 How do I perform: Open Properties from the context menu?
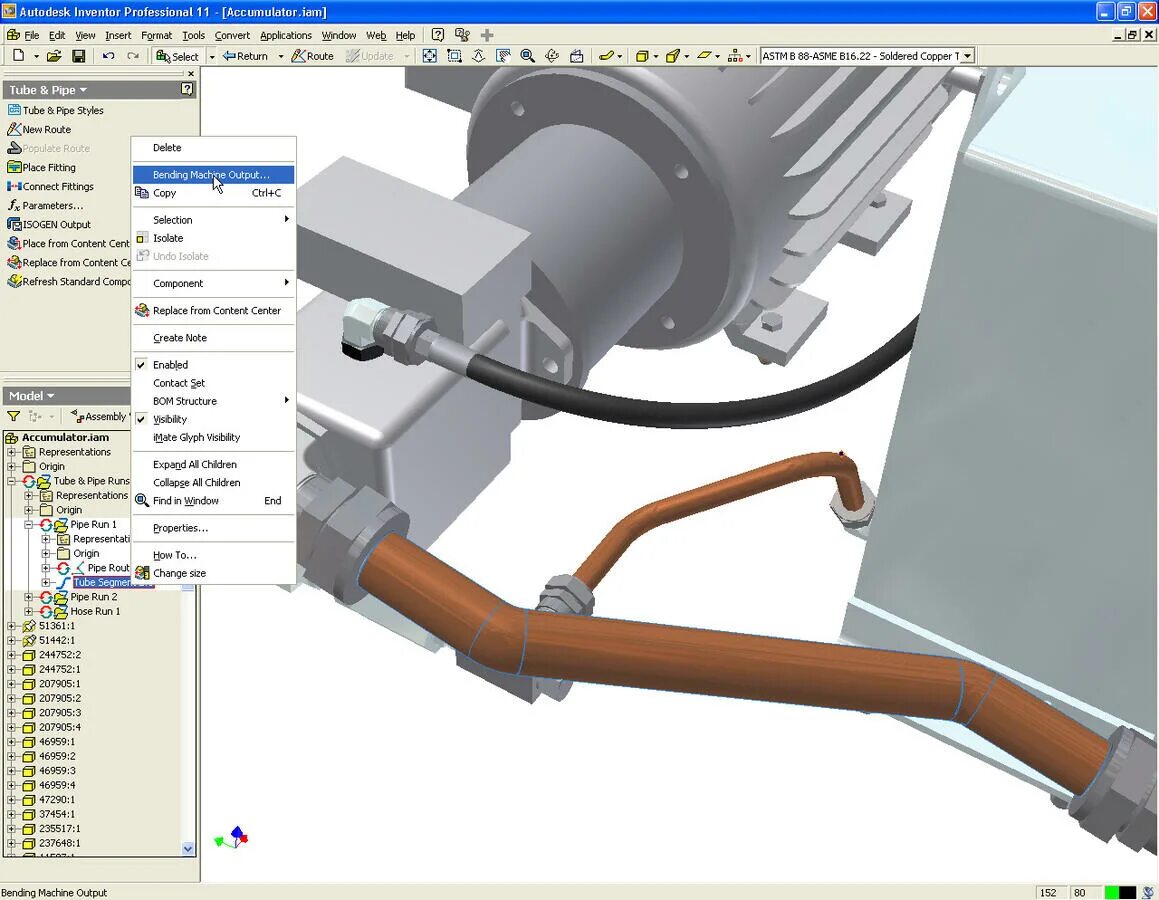(213, 528)
